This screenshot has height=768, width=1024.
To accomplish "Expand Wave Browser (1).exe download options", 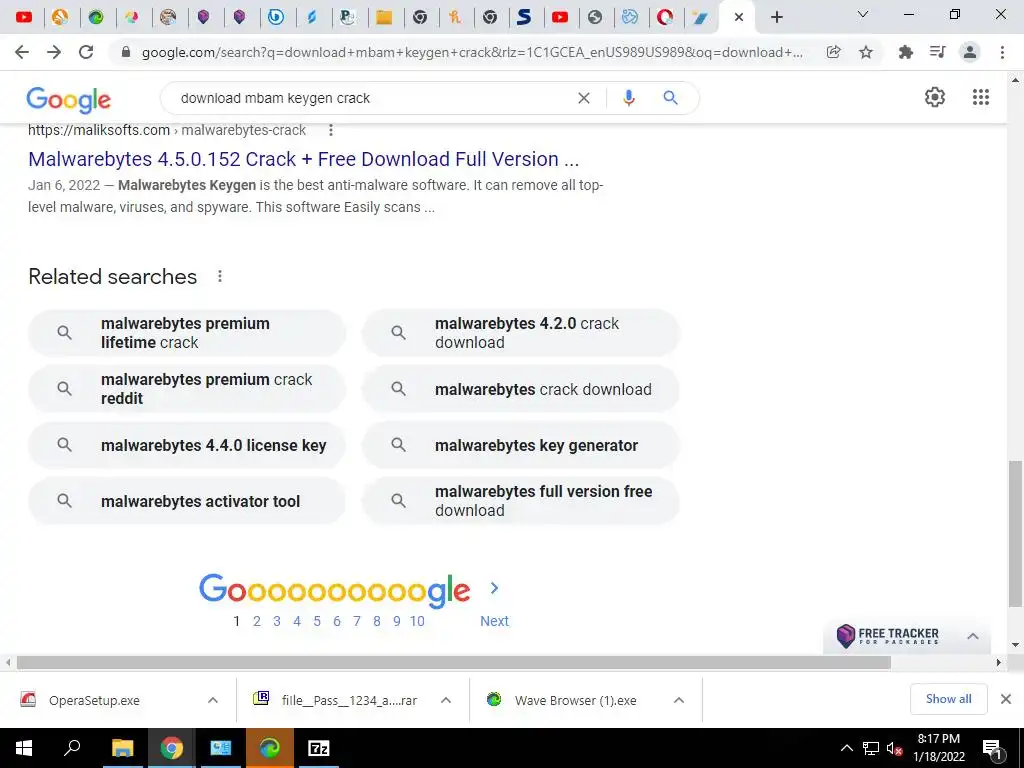I will click(679, 700).
